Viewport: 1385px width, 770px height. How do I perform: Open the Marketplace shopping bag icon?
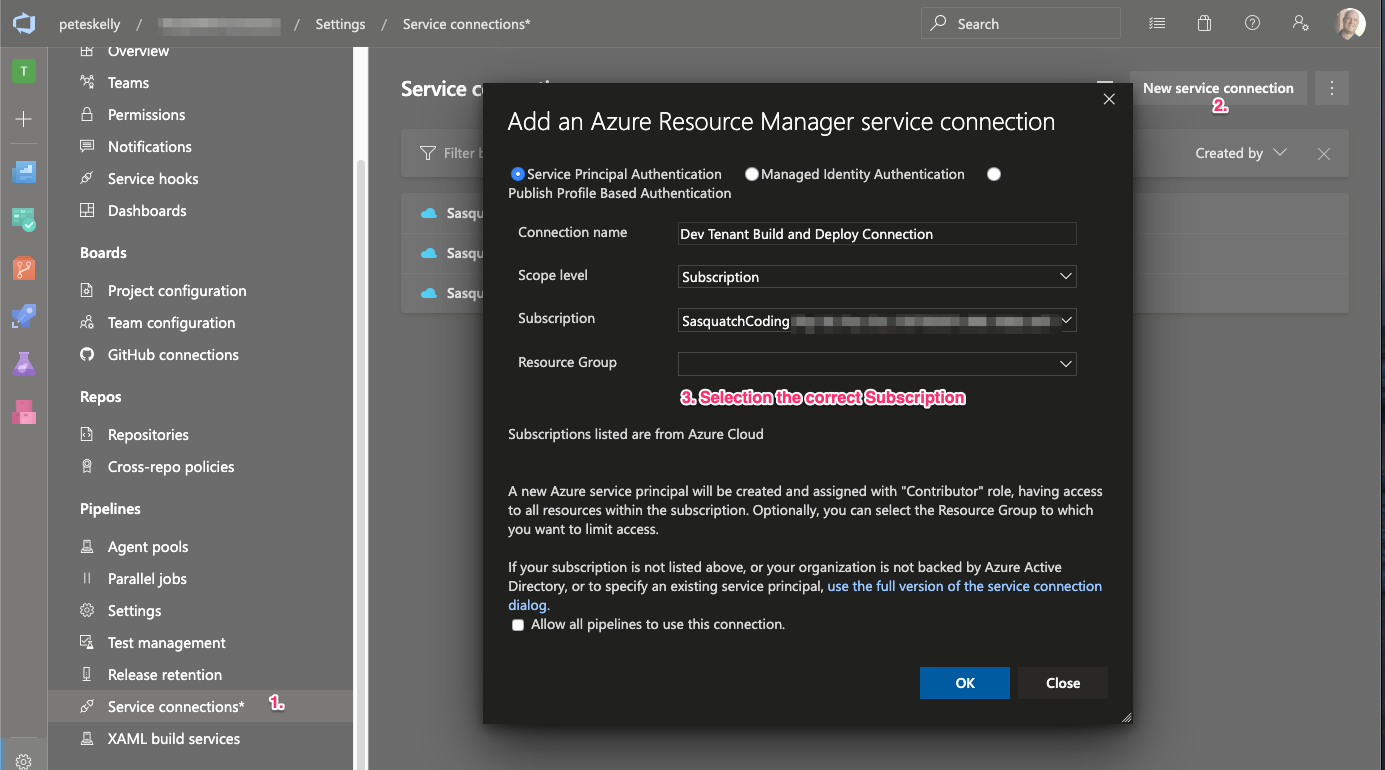[1205, 23]
